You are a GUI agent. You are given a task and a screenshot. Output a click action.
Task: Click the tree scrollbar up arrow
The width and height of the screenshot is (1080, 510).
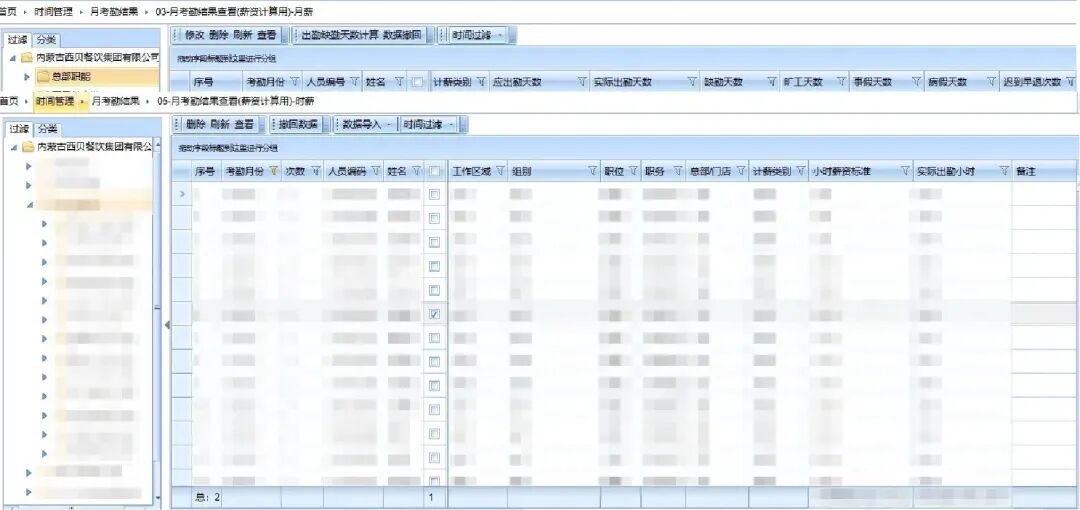click(157, 145)
